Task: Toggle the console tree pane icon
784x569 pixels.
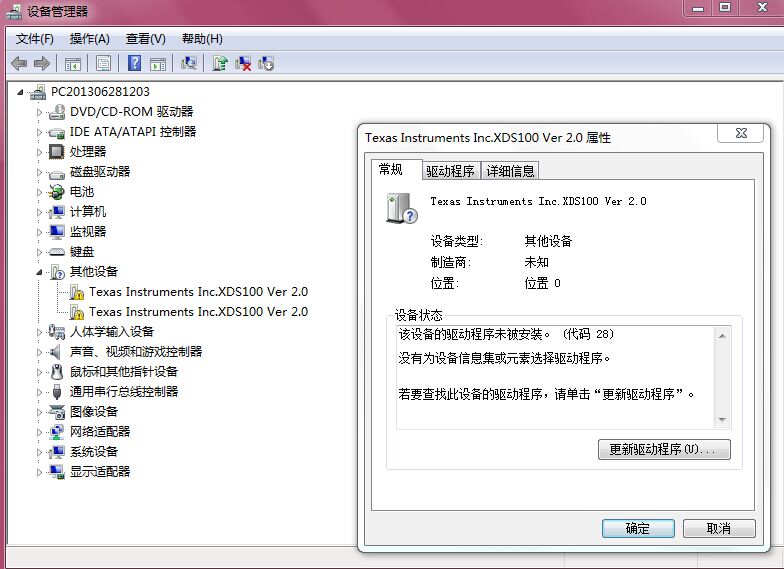Action: (x=72, y=64)
